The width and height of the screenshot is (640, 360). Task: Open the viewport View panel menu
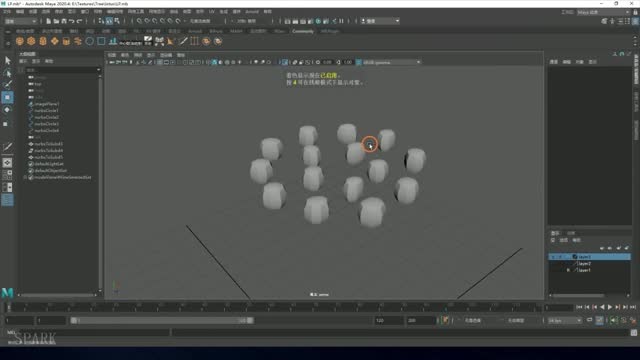pos(111,55)
